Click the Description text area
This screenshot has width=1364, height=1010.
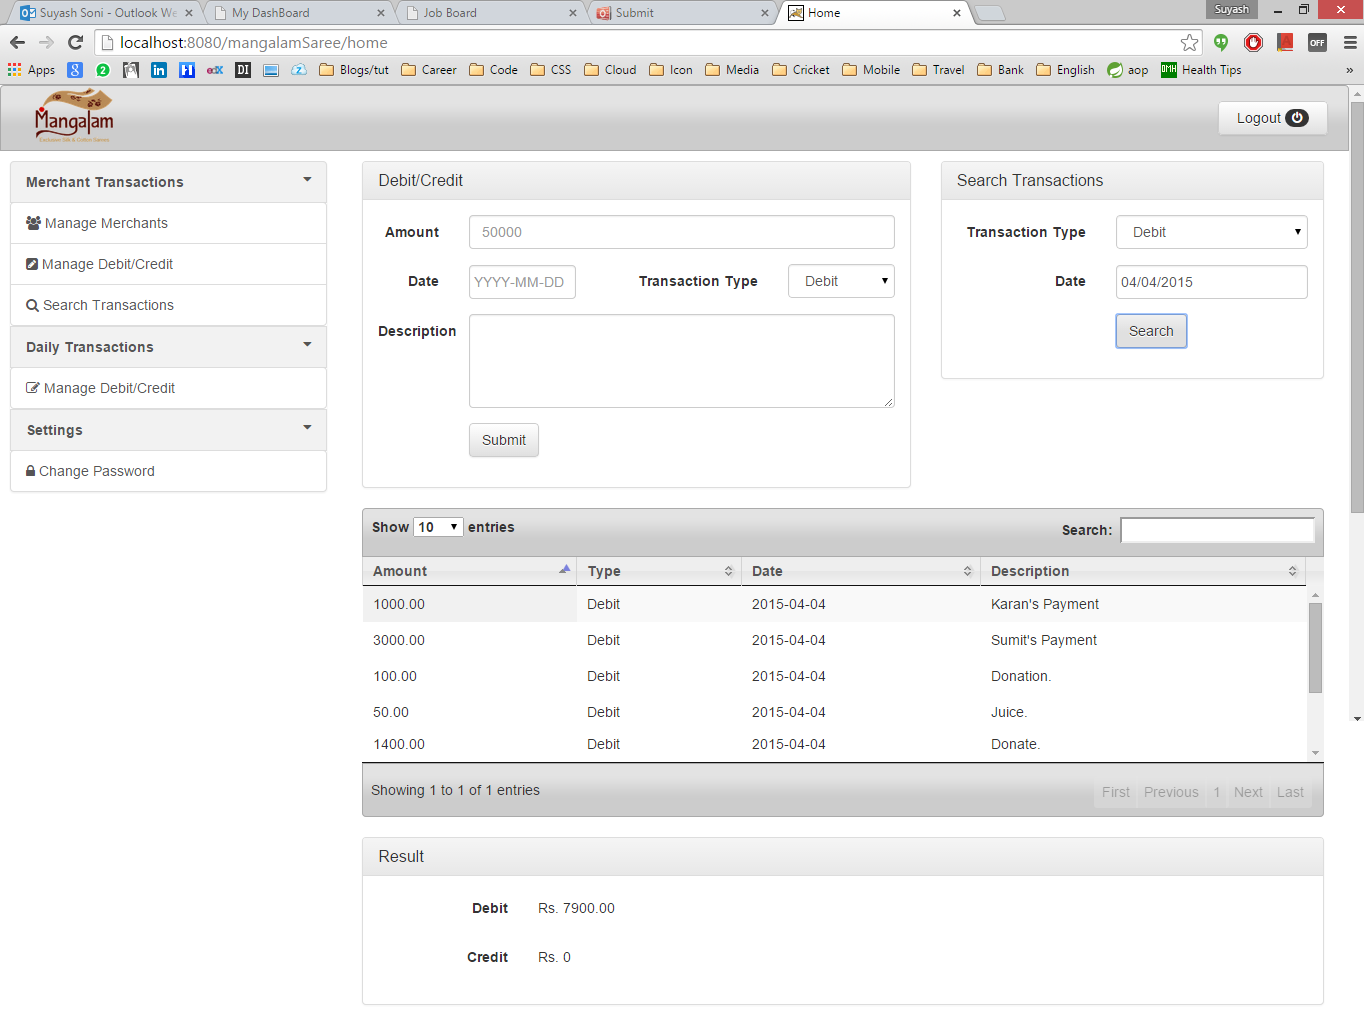[682, 361]
